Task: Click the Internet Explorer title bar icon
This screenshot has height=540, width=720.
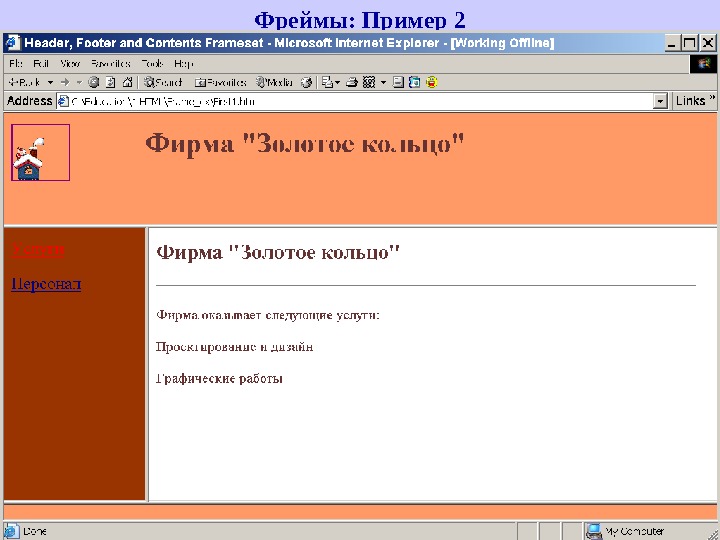Action: pyautogui.click(x=12, y=43)
